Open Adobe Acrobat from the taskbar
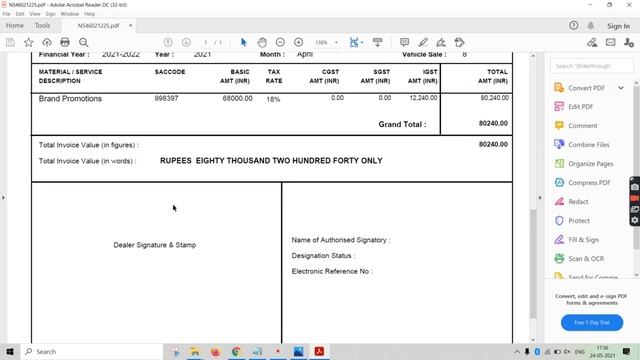640x360 pixels. [x=319, y=351]
